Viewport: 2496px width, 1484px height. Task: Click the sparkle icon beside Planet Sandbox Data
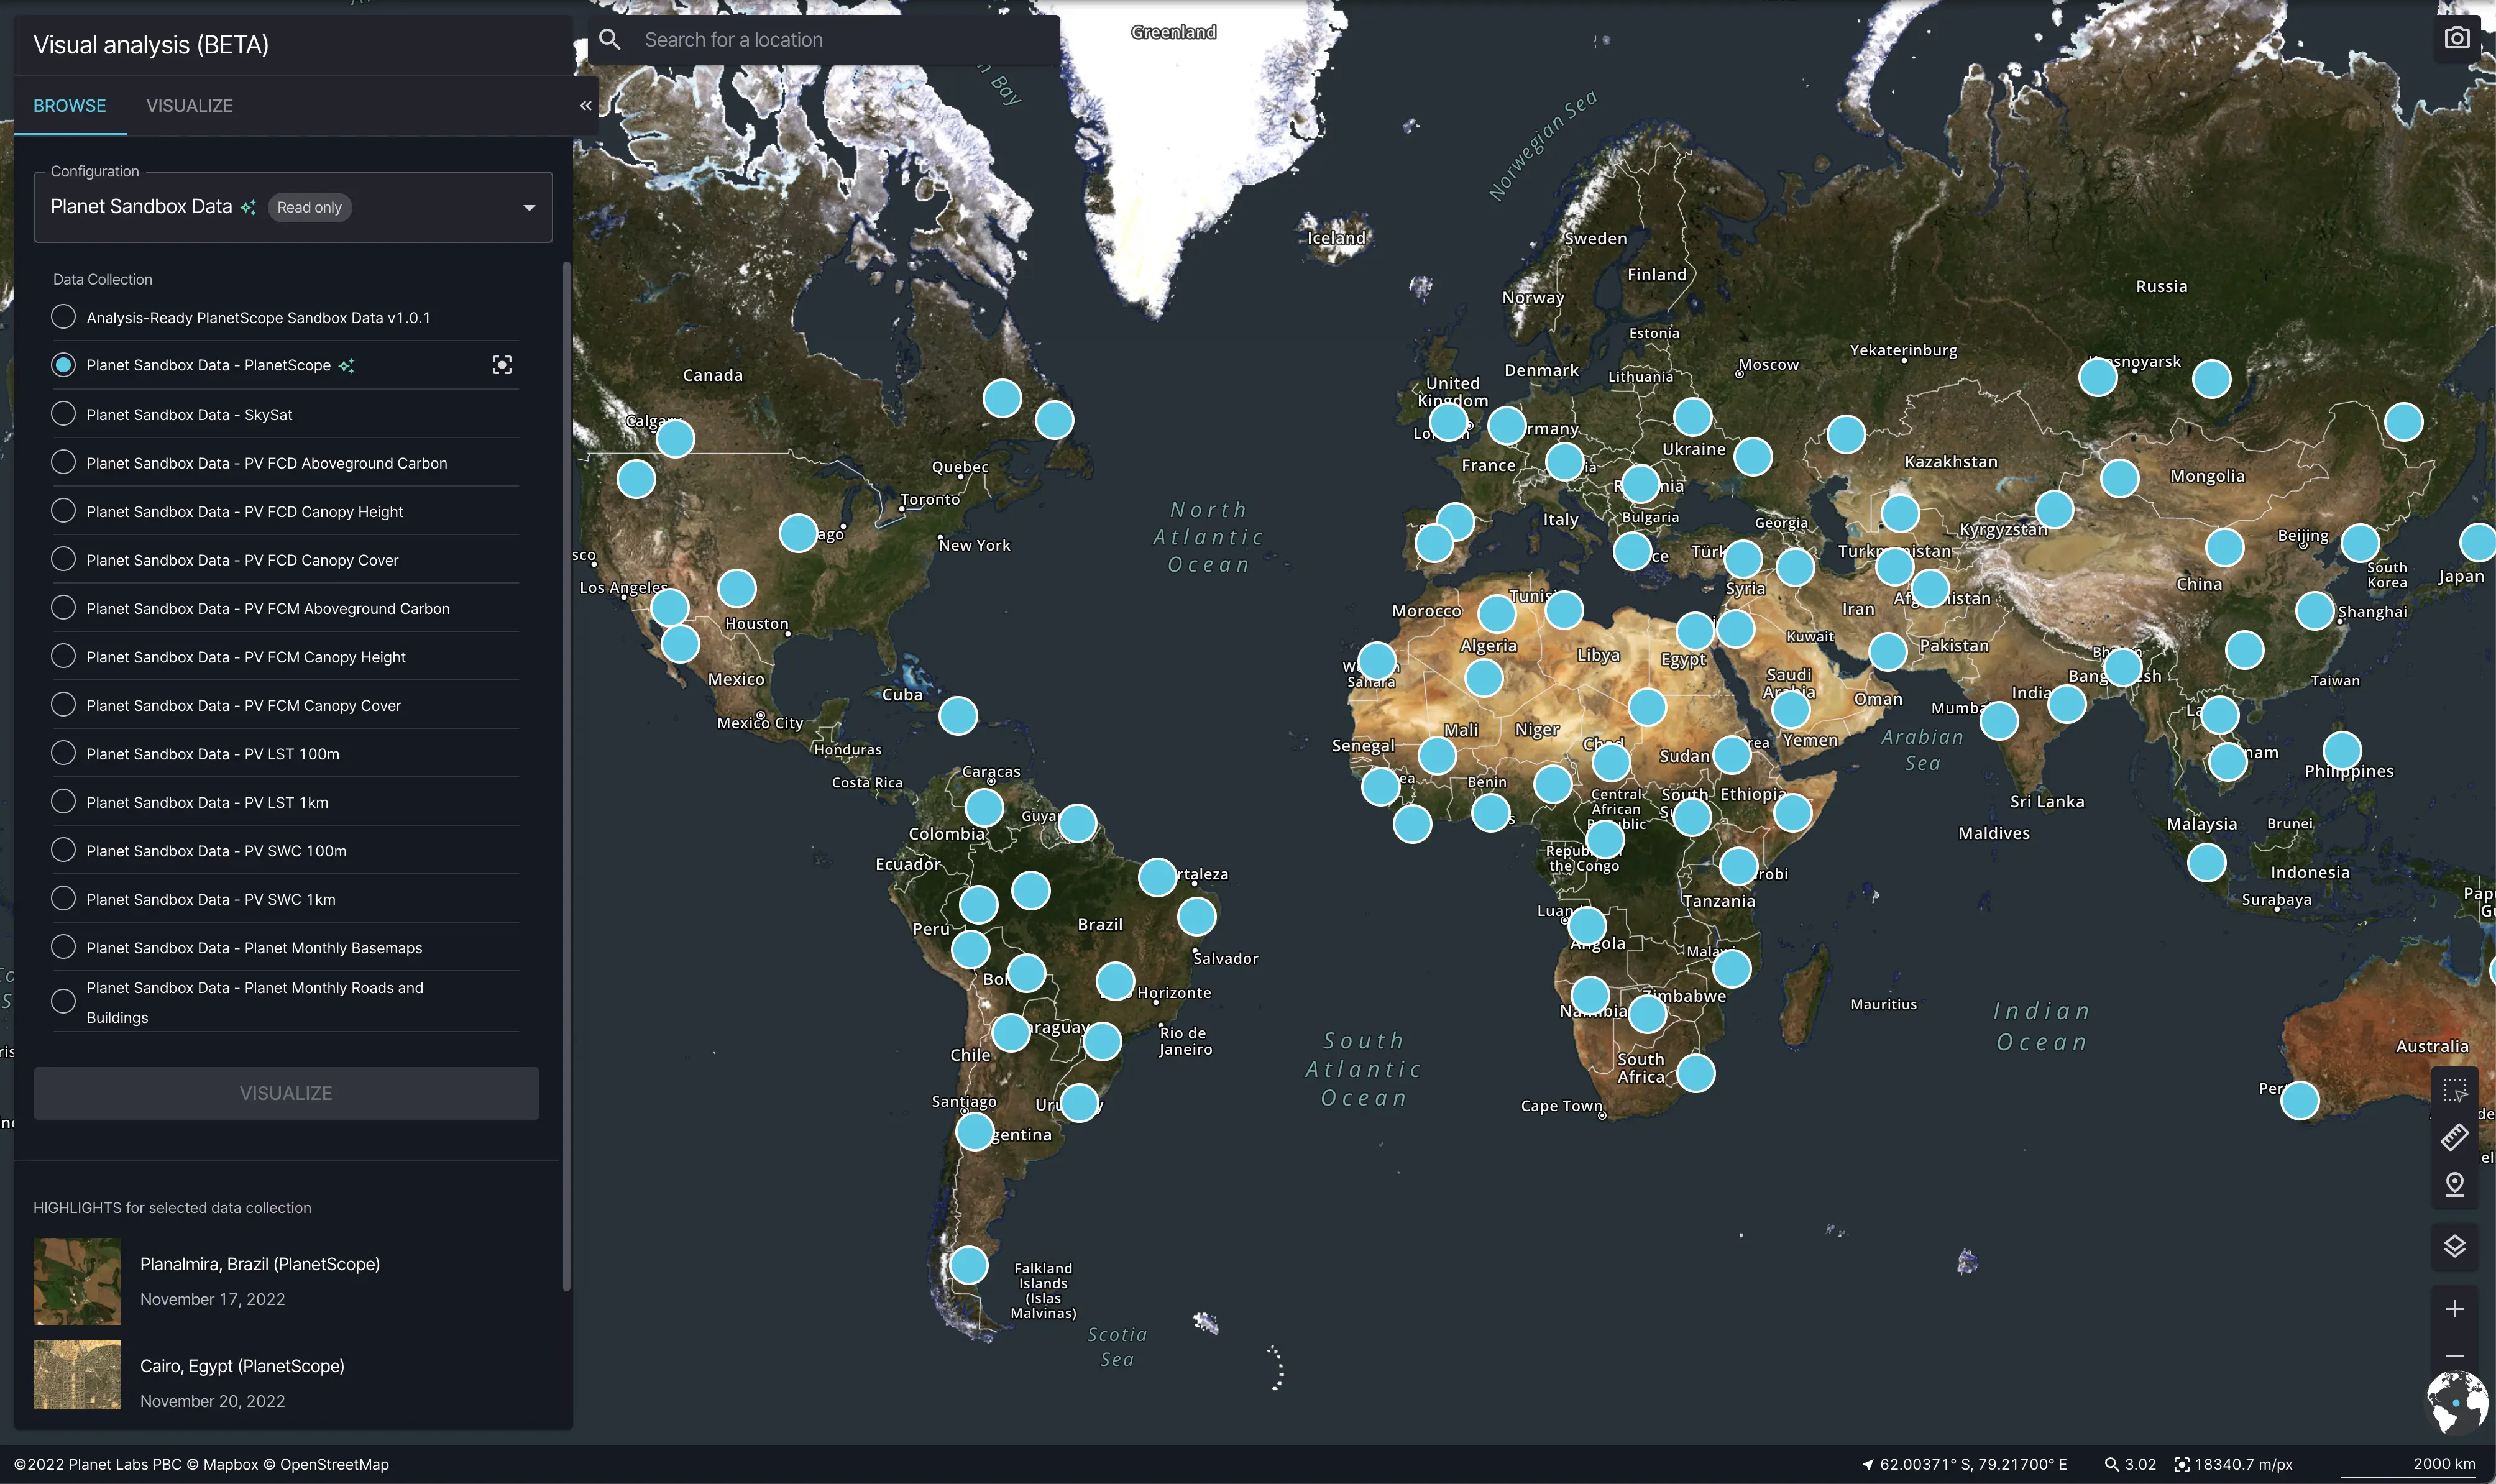click(248, 207)
